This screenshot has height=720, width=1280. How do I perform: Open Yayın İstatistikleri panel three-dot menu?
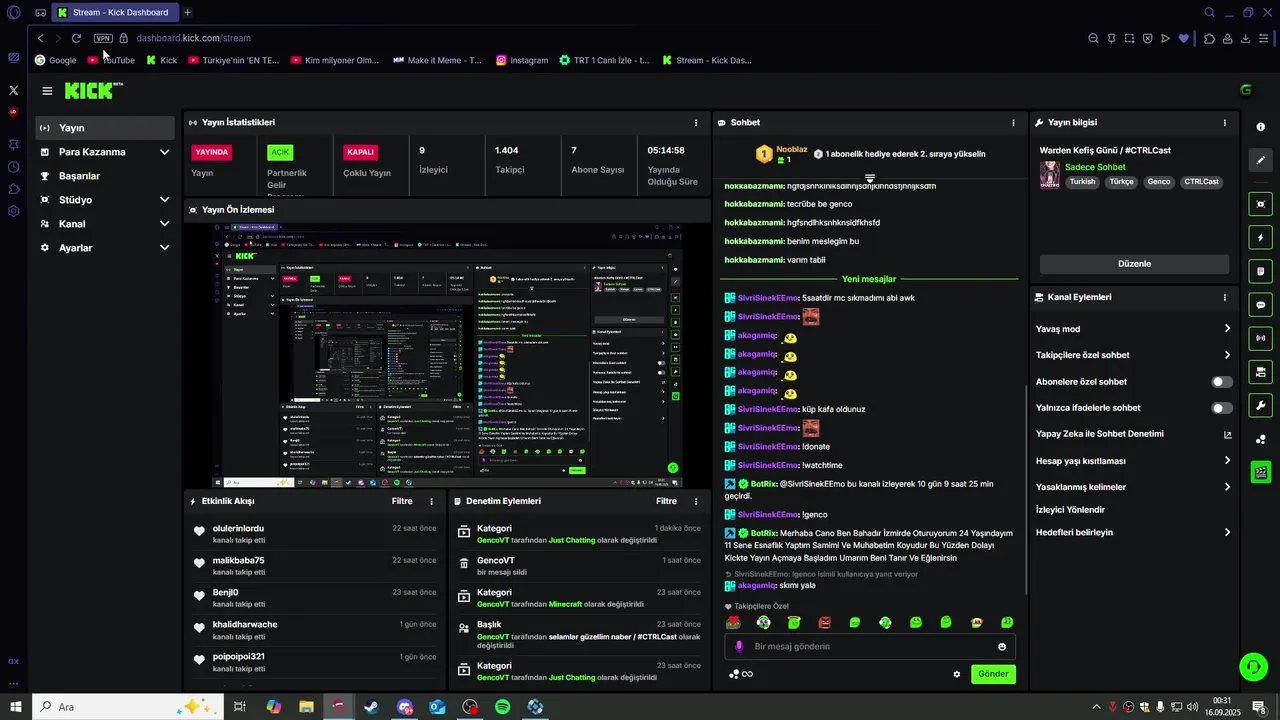click(x=696, y=122)
